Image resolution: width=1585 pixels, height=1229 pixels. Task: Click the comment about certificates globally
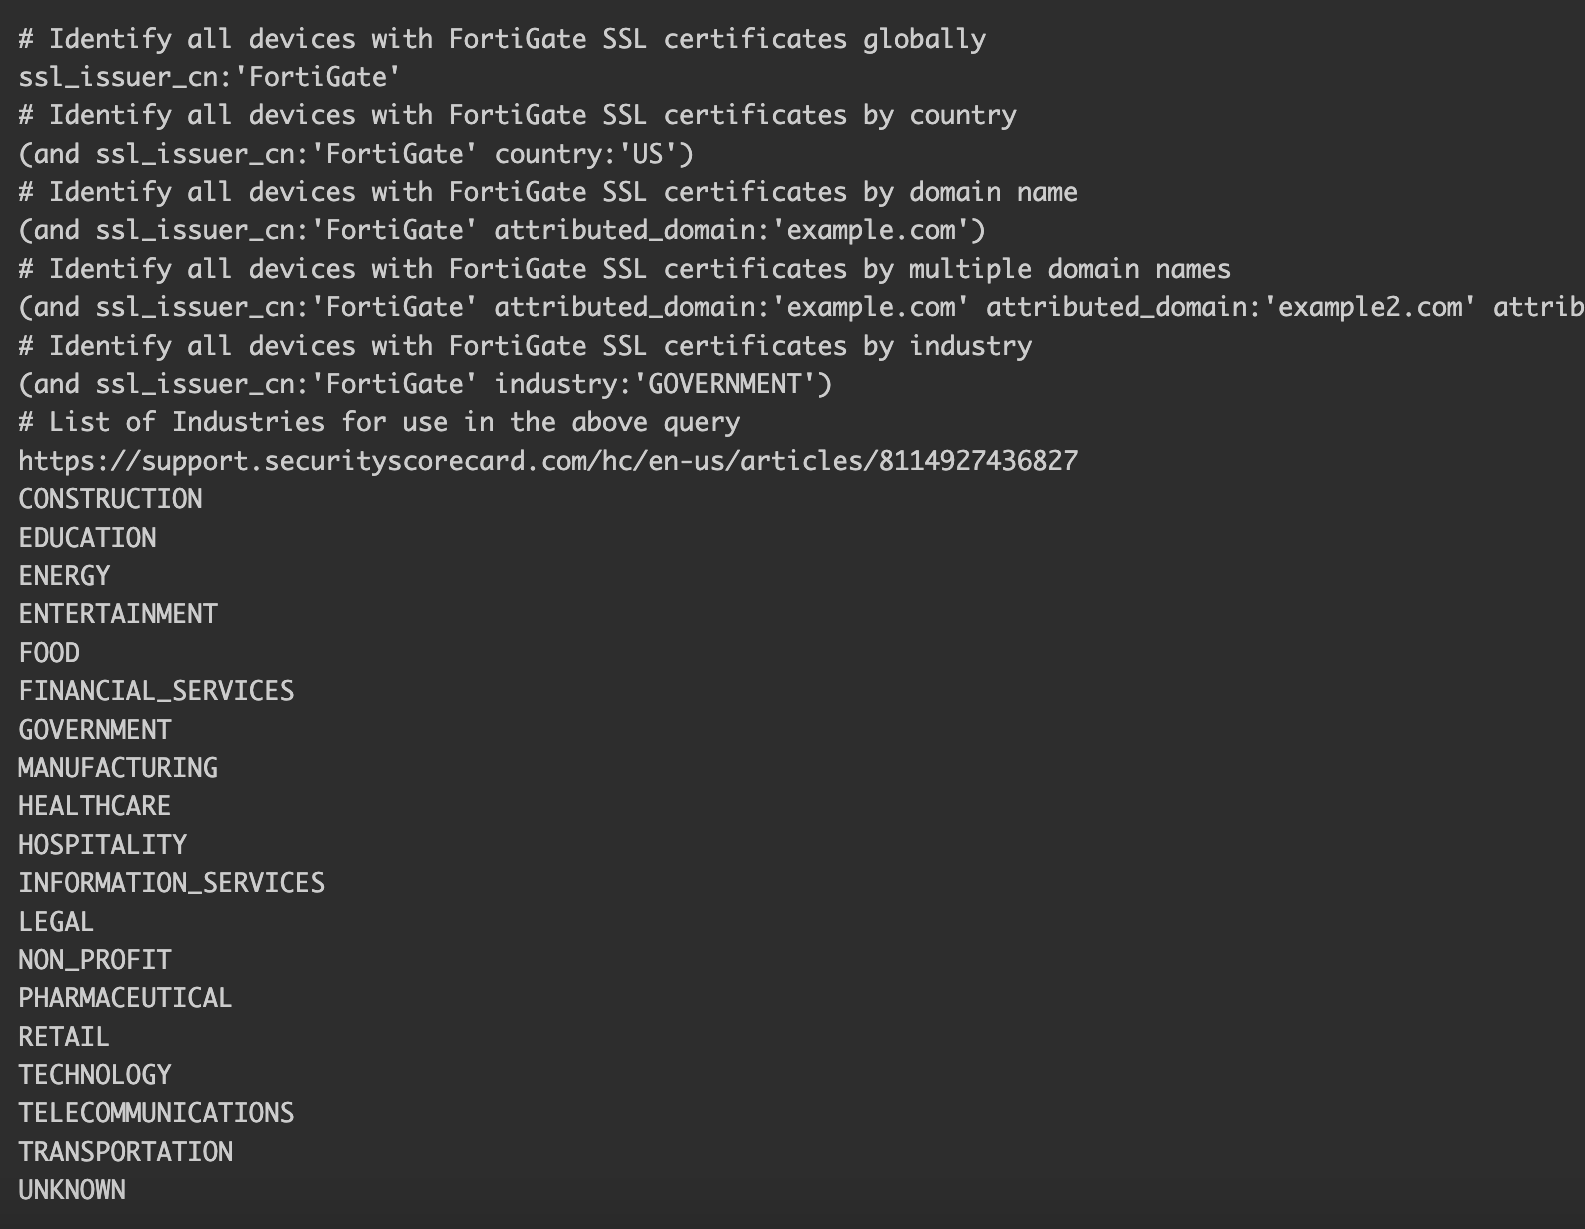pos(501,39)
